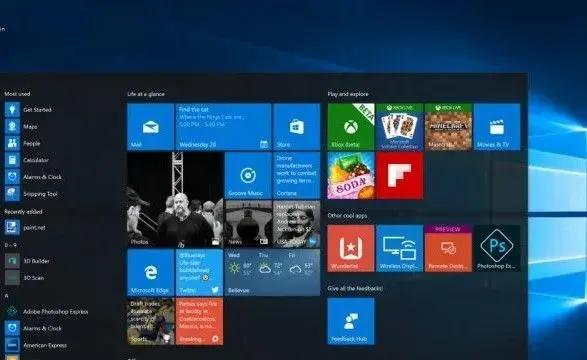The width and height of the screenshot is (587, 360).
Task: Click the Give all the feedbacks! heading
Action: point(355,288)
